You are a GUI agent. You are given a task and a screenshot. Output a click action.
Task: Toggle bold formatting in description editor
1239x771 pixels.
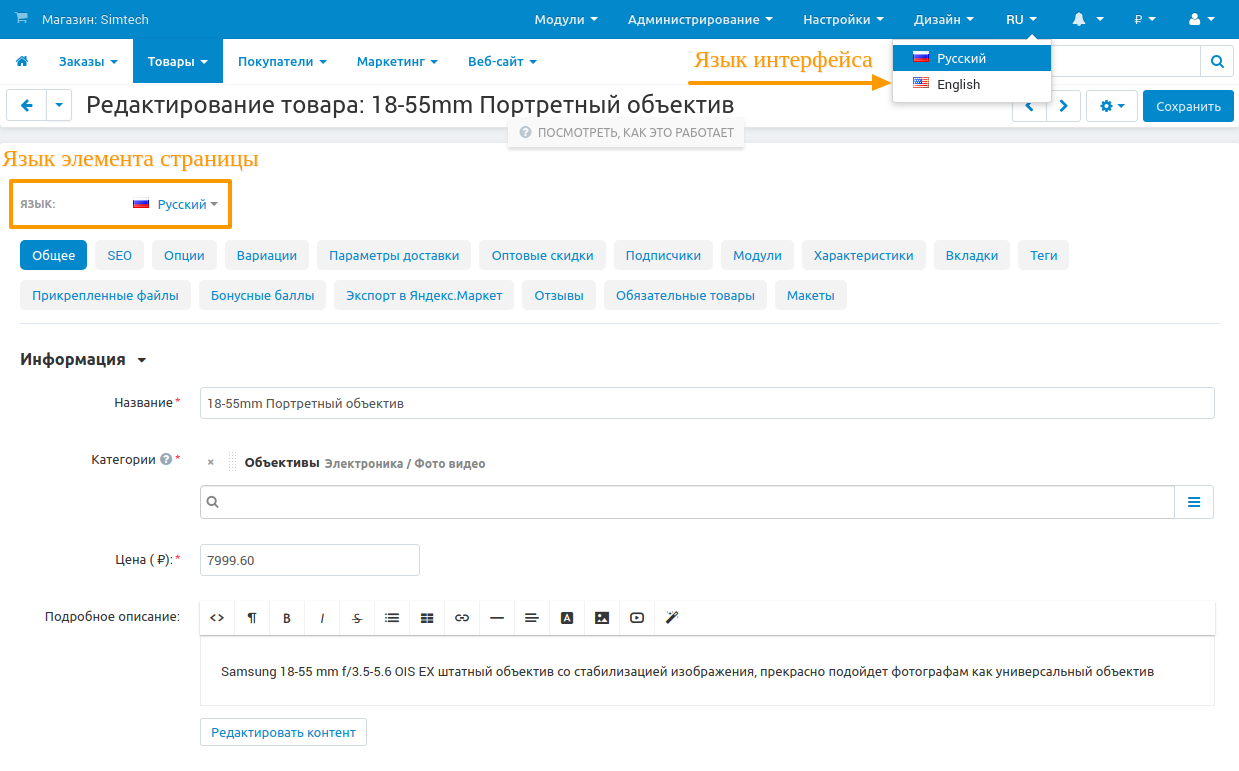pyautogui.click(x=287, y=618)
